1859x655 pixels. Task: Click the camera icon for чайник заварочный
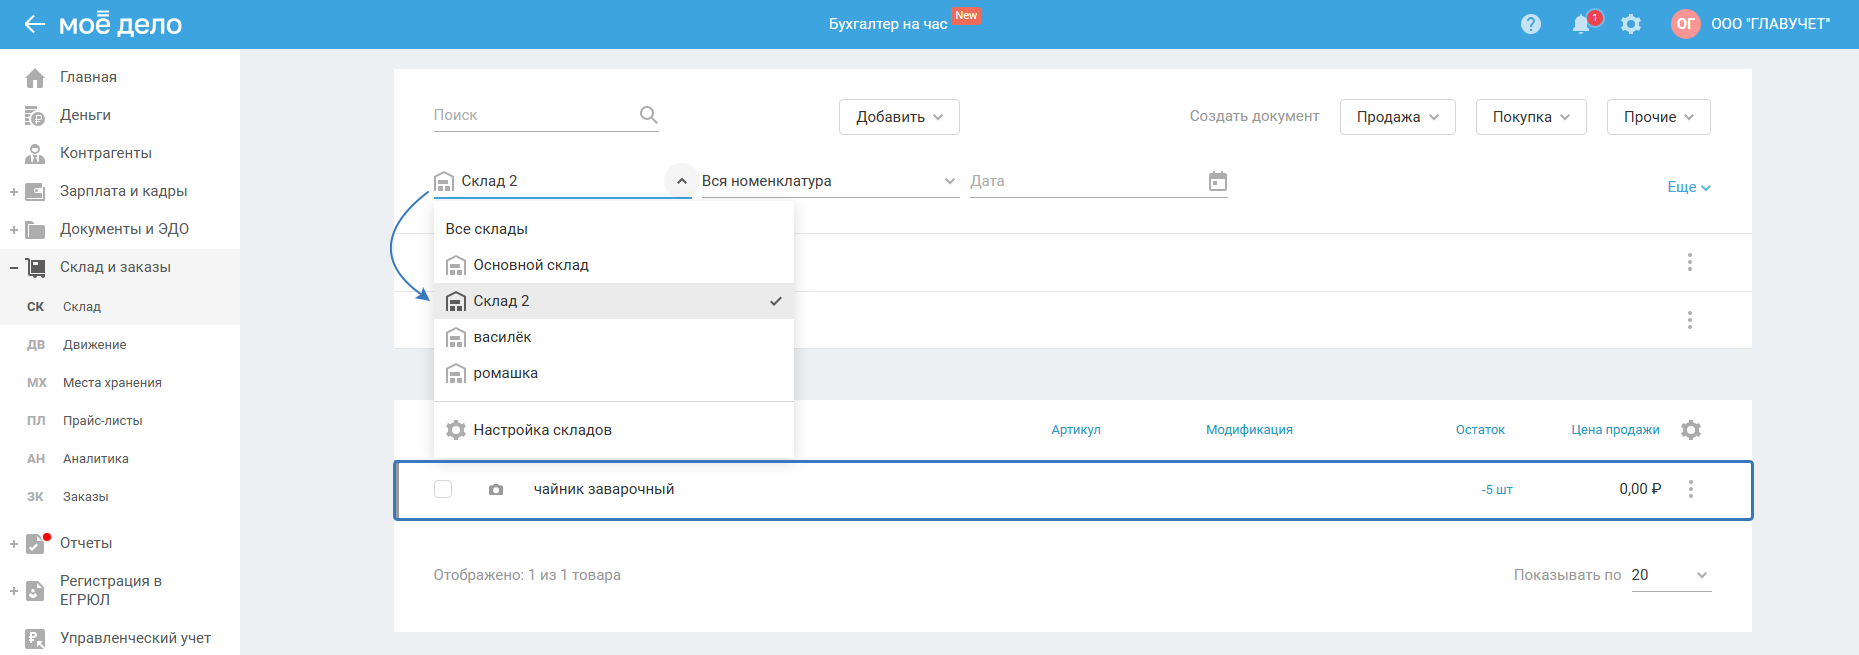coord(496,490)
